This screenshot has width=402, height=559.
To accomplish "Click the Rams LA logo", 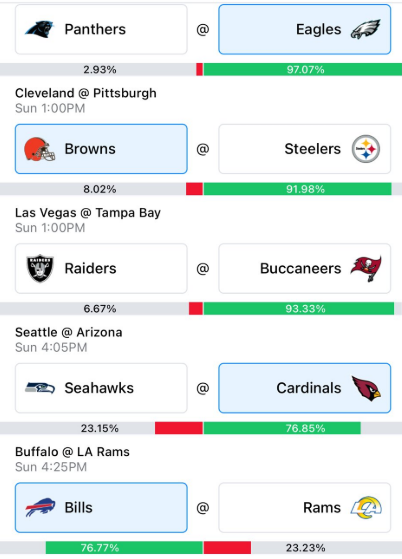I will click(x=366, y=507).
